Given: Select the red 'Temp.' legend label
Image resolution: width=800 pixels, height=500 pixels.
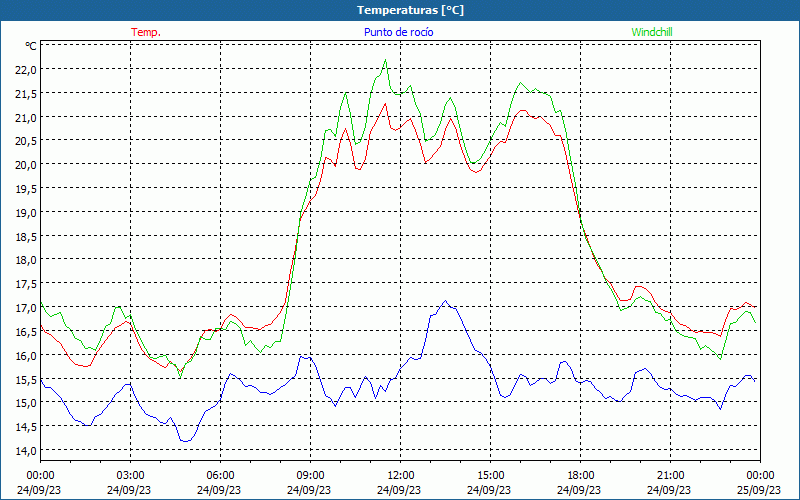Looking at the screenshot, I should point(146,32).
